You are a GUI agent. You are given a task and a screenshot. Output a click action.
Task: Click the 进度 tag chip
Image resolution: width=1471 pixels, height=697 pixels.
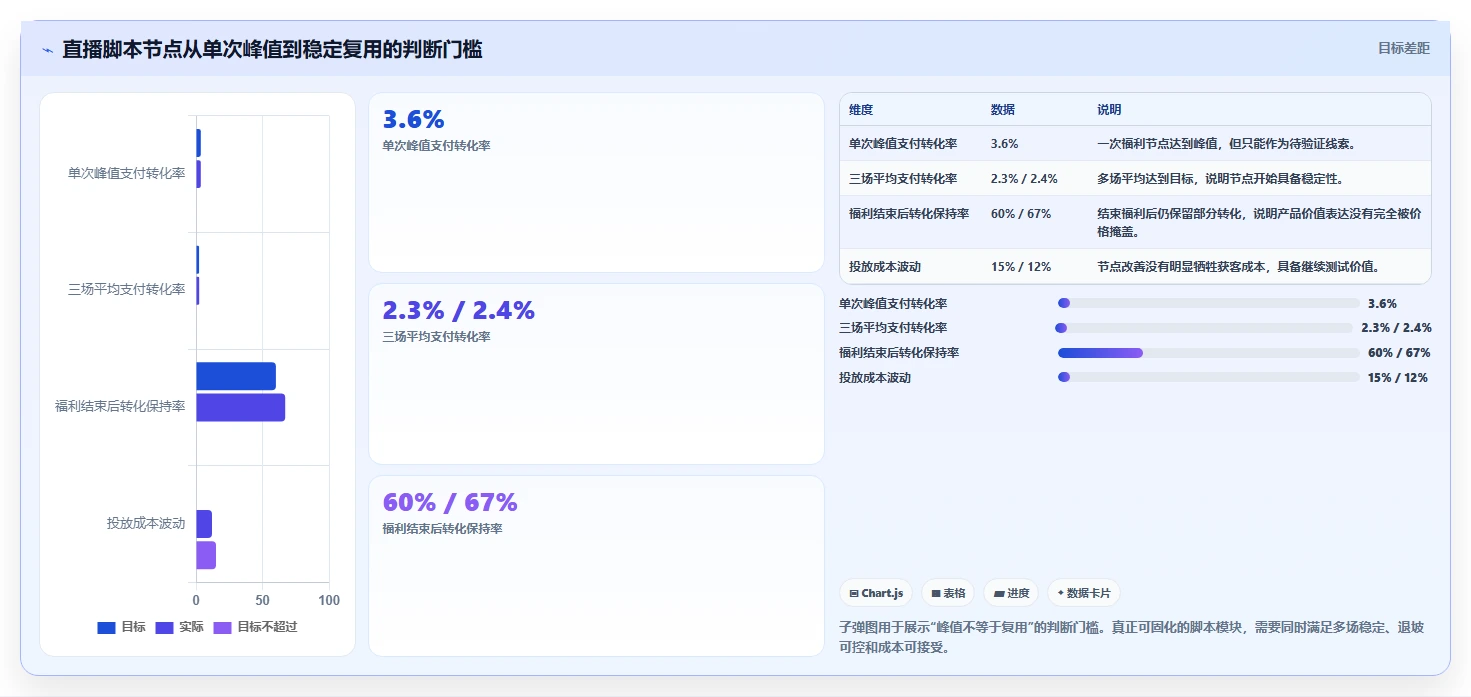click(x=1011, y=593)
